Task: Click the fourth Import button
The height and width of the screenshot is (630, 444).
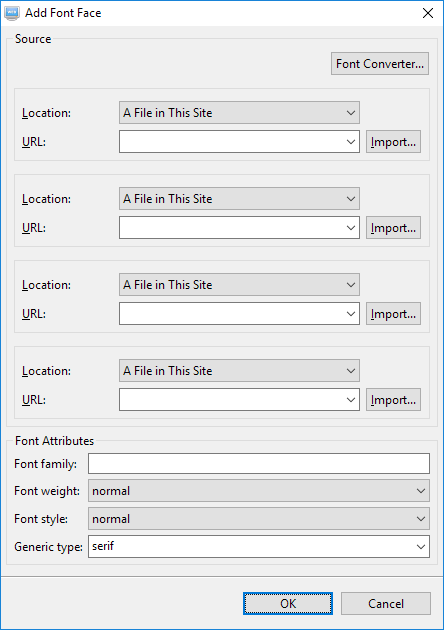Action: 393,399
